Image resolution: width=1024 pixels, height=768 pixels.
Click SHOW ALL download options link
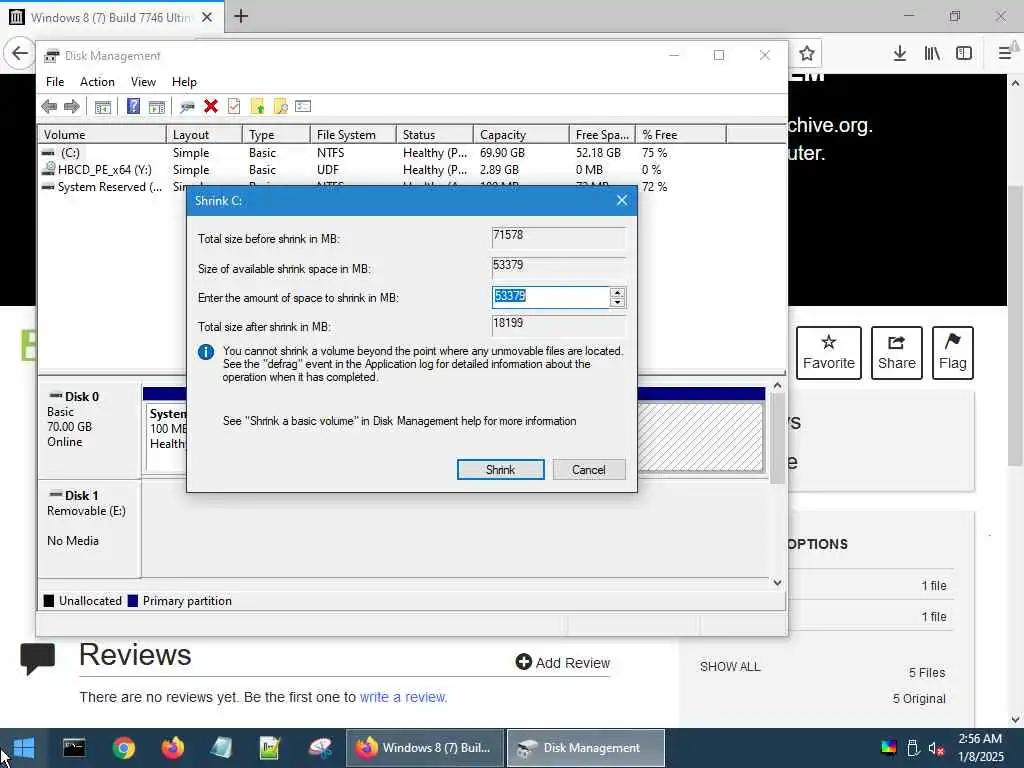point(729,666)
